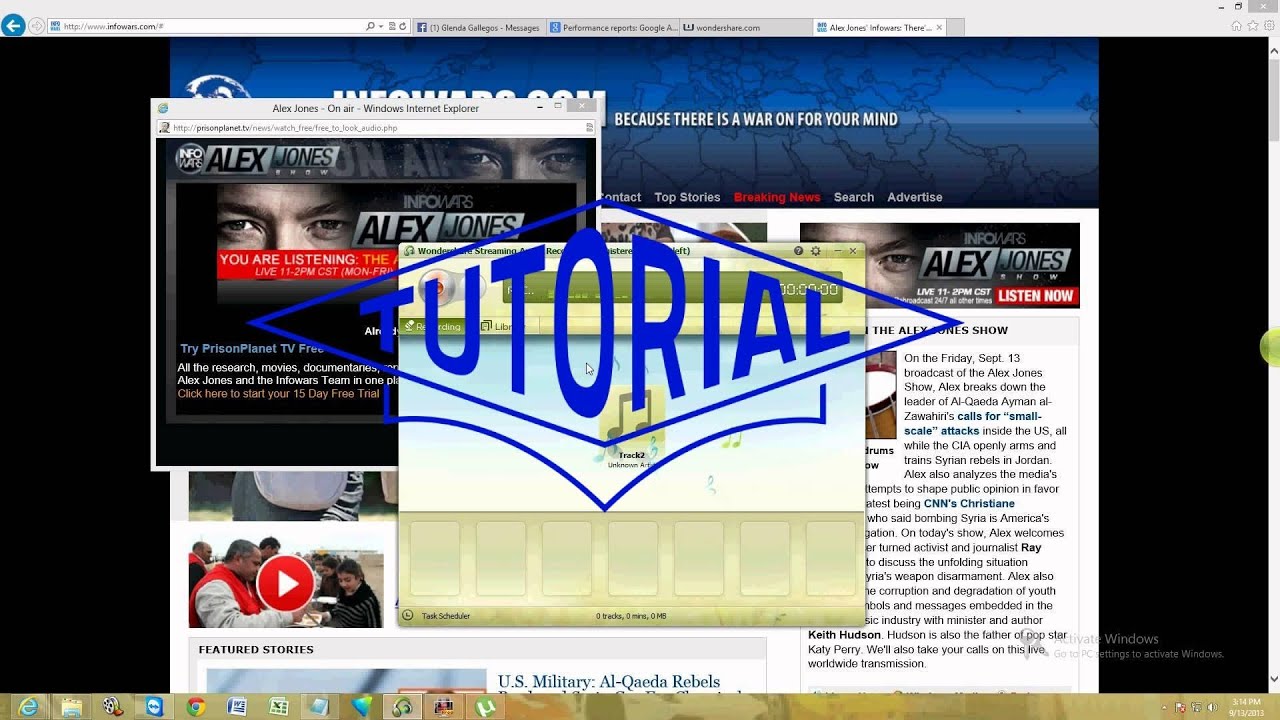Click the CNN's Christiane link
Image resolution: width=1280 pixels, height=720 pixels.
click(969, 503)
